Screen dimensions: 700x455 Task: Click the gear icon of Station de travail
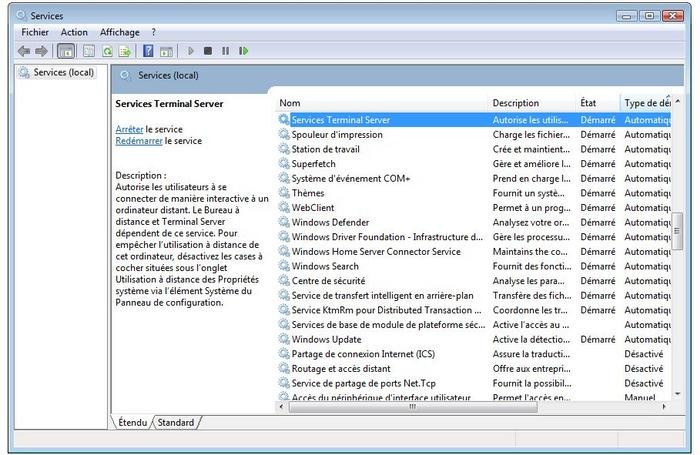(x=283, y=149)
